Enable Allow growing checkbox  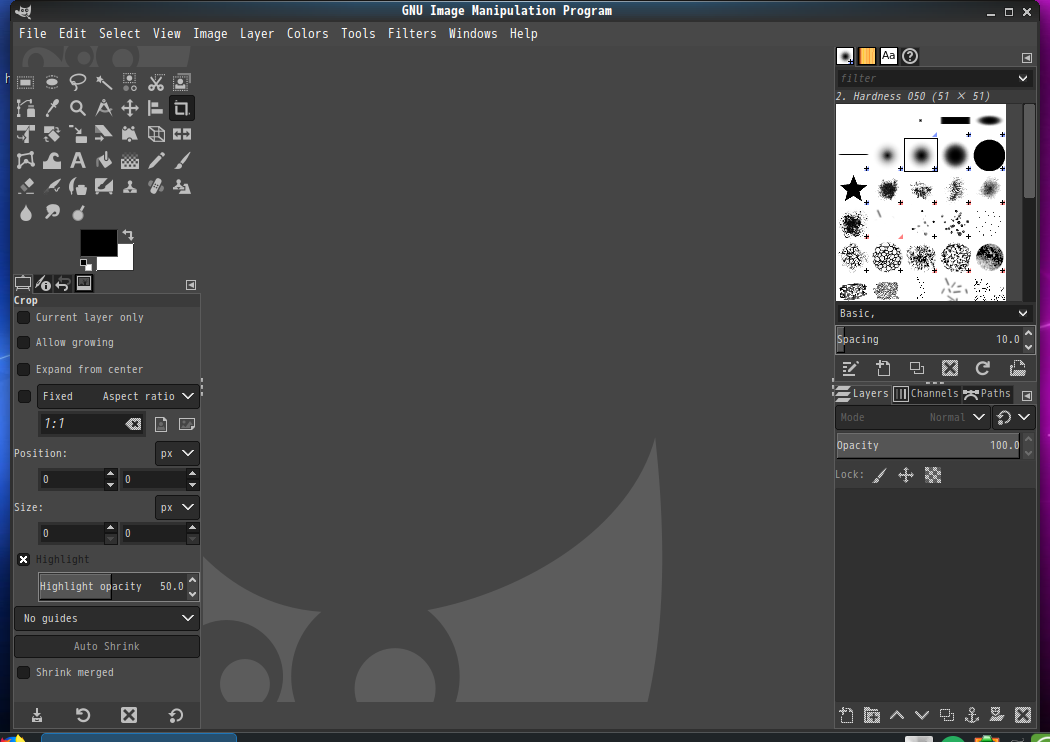pyautogui.click(x=23, y=342)
